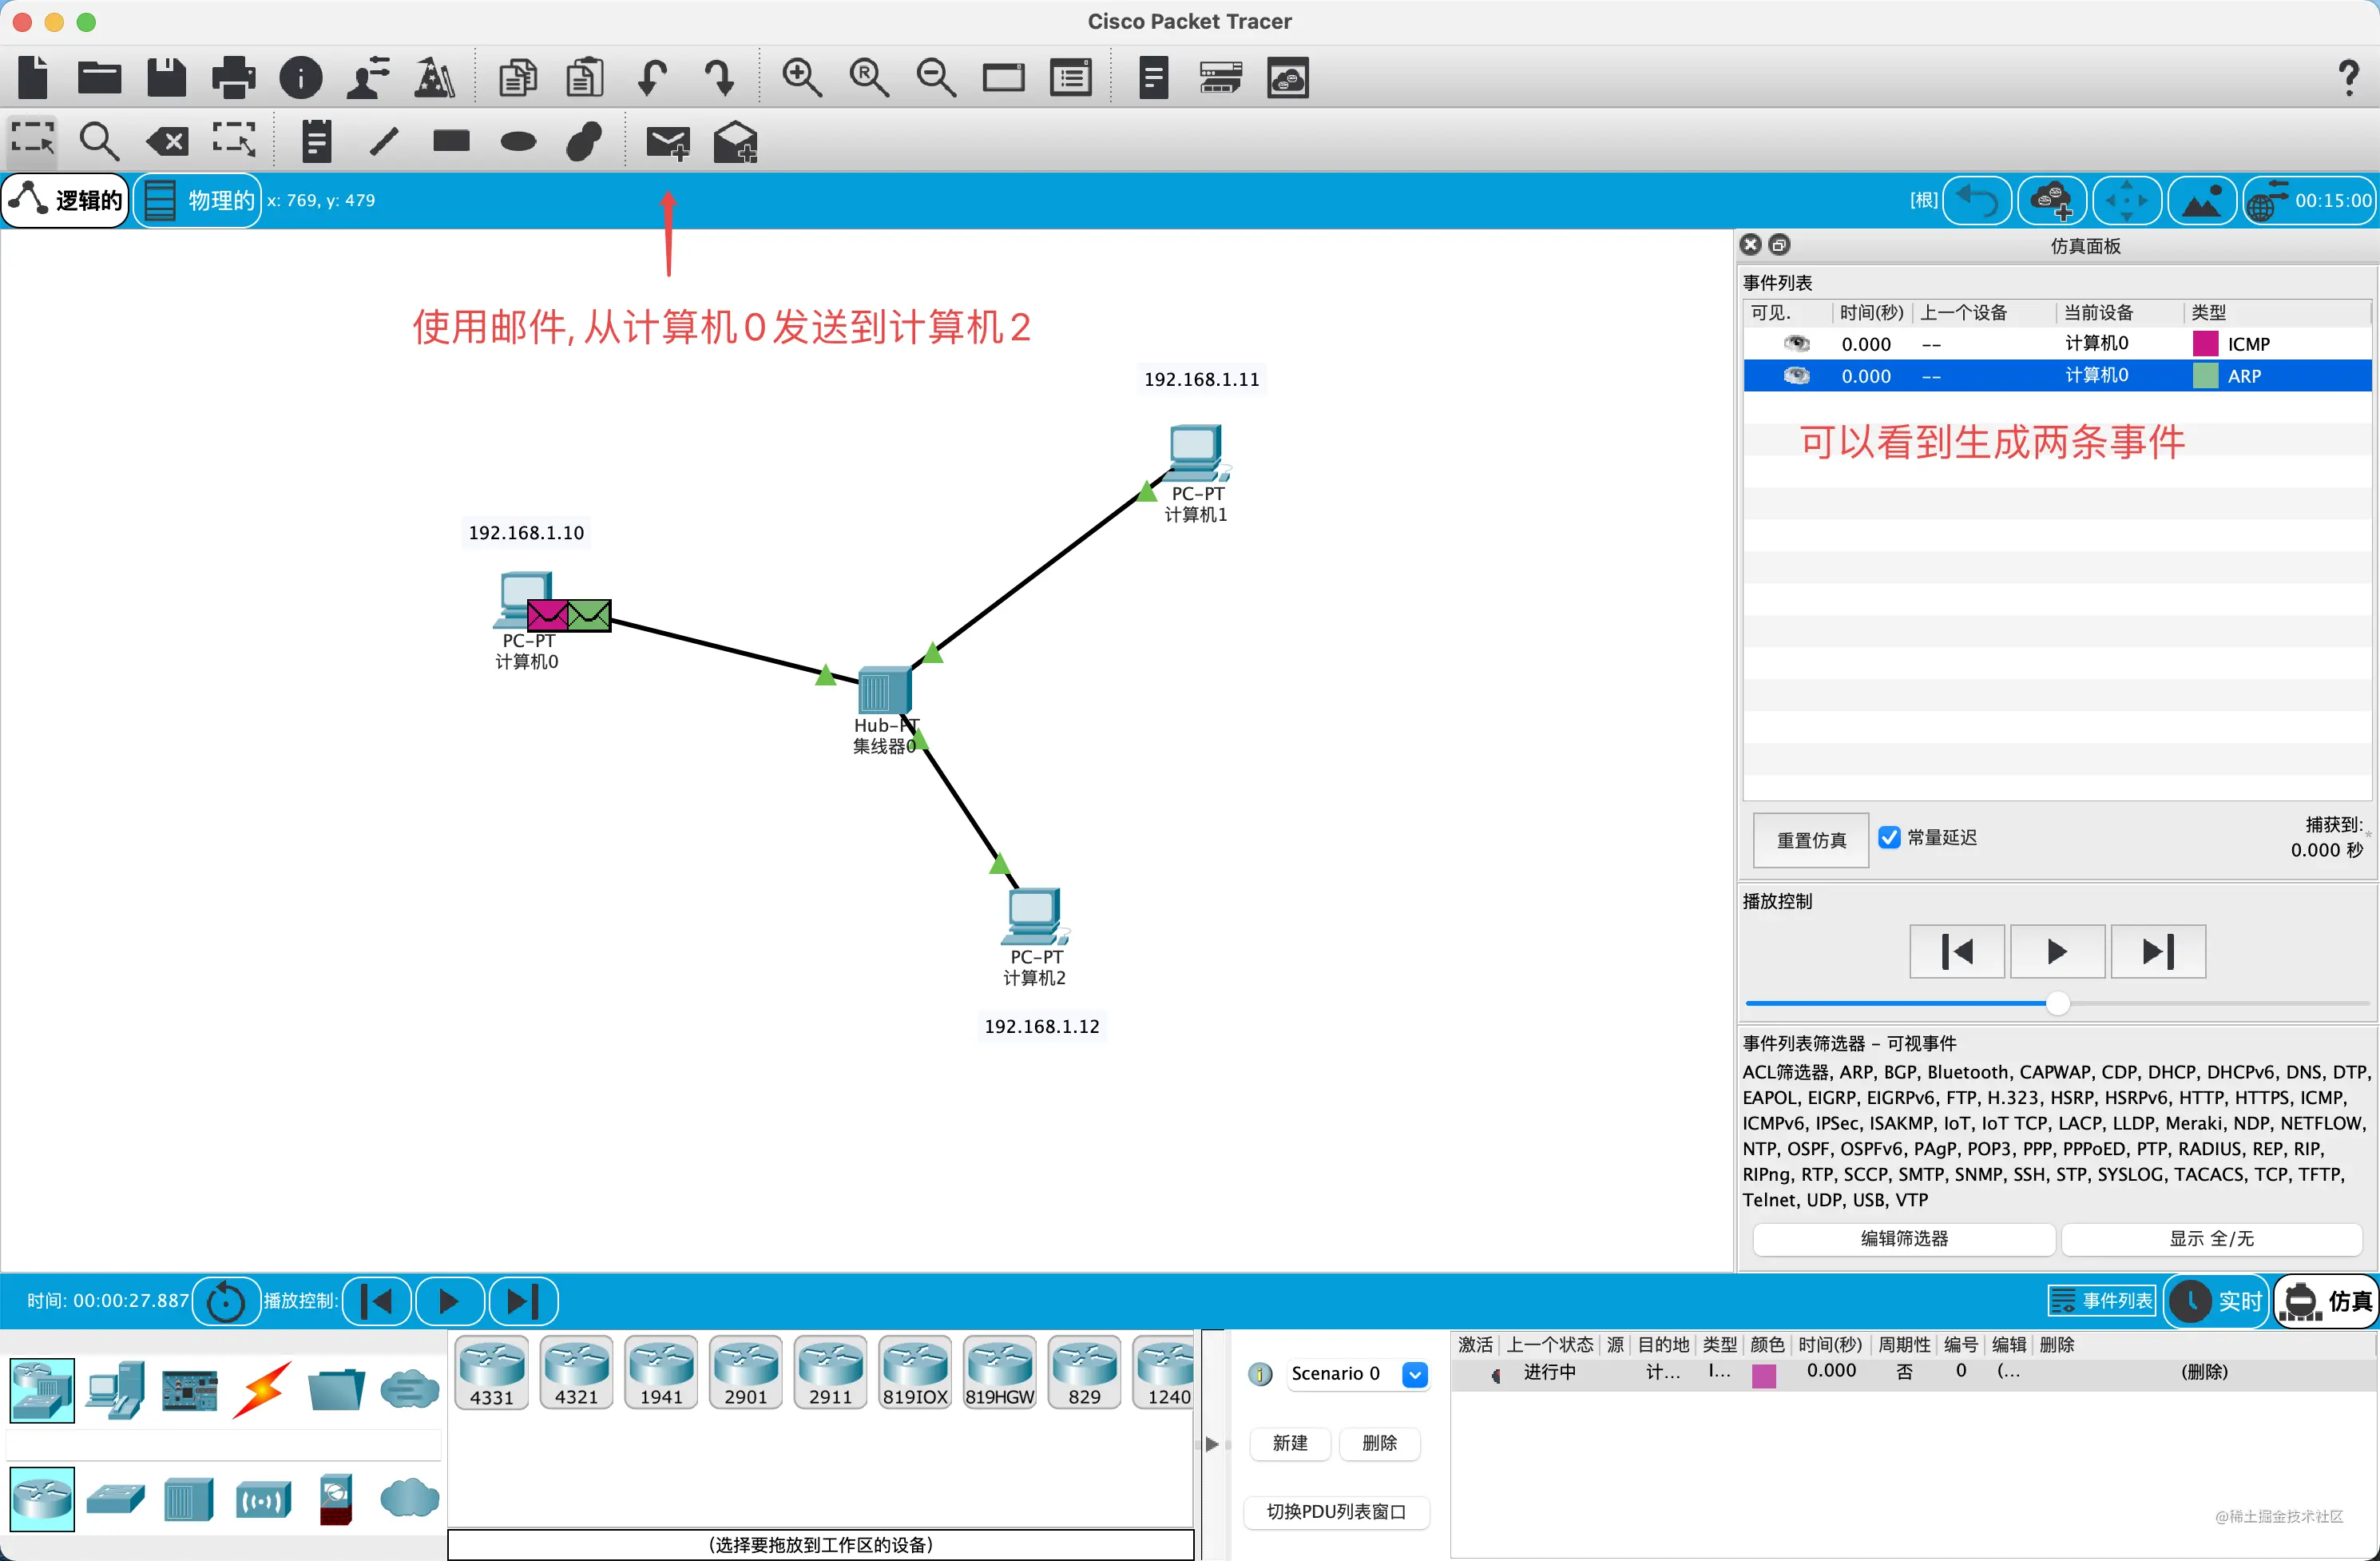Click the power cycle devices circular icon
The height and width of the screenshot is (1561, 2380).
(226, 1301)
